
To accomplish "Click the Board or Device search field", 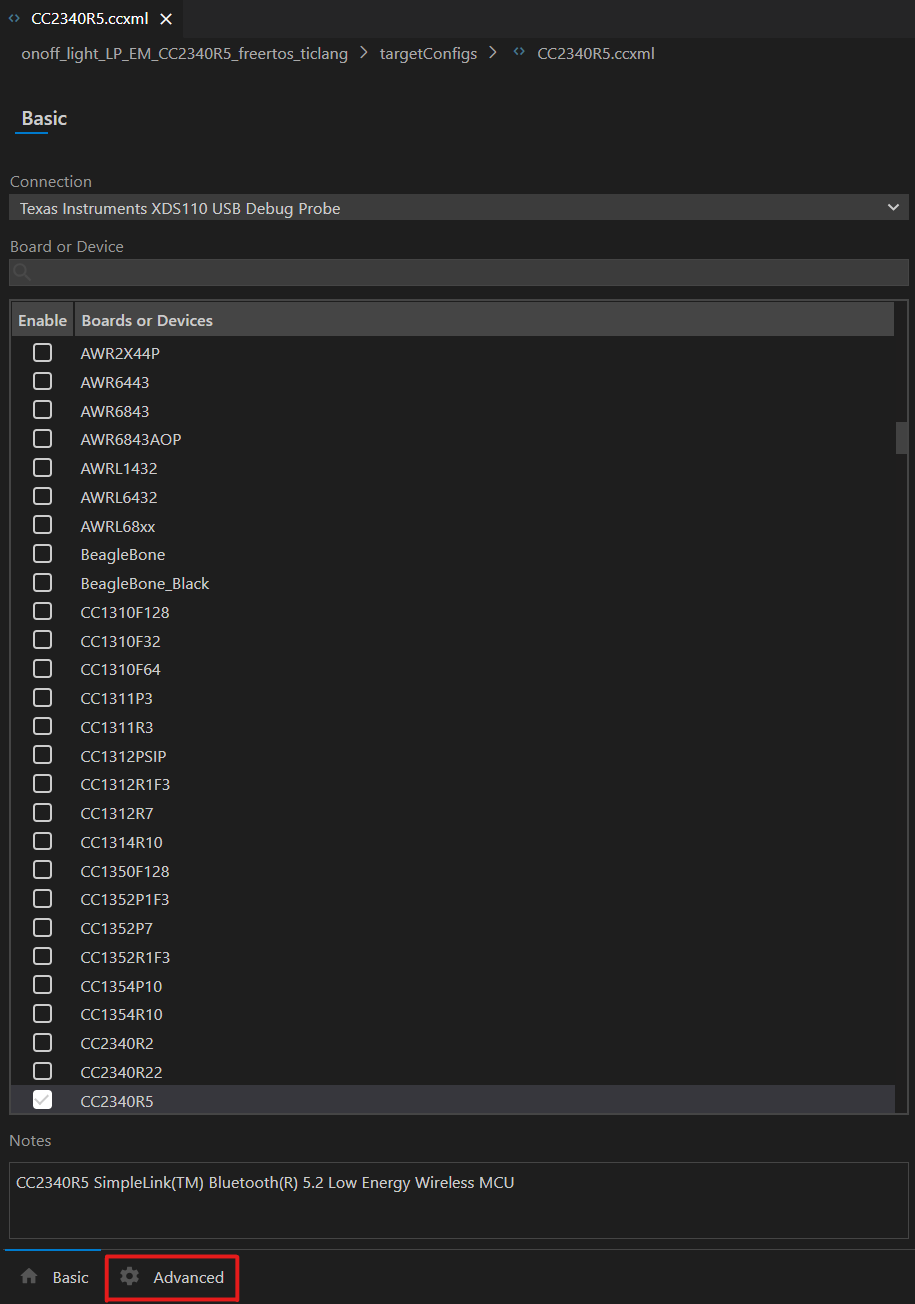I will pyautogui.click(x=460, y=272).
